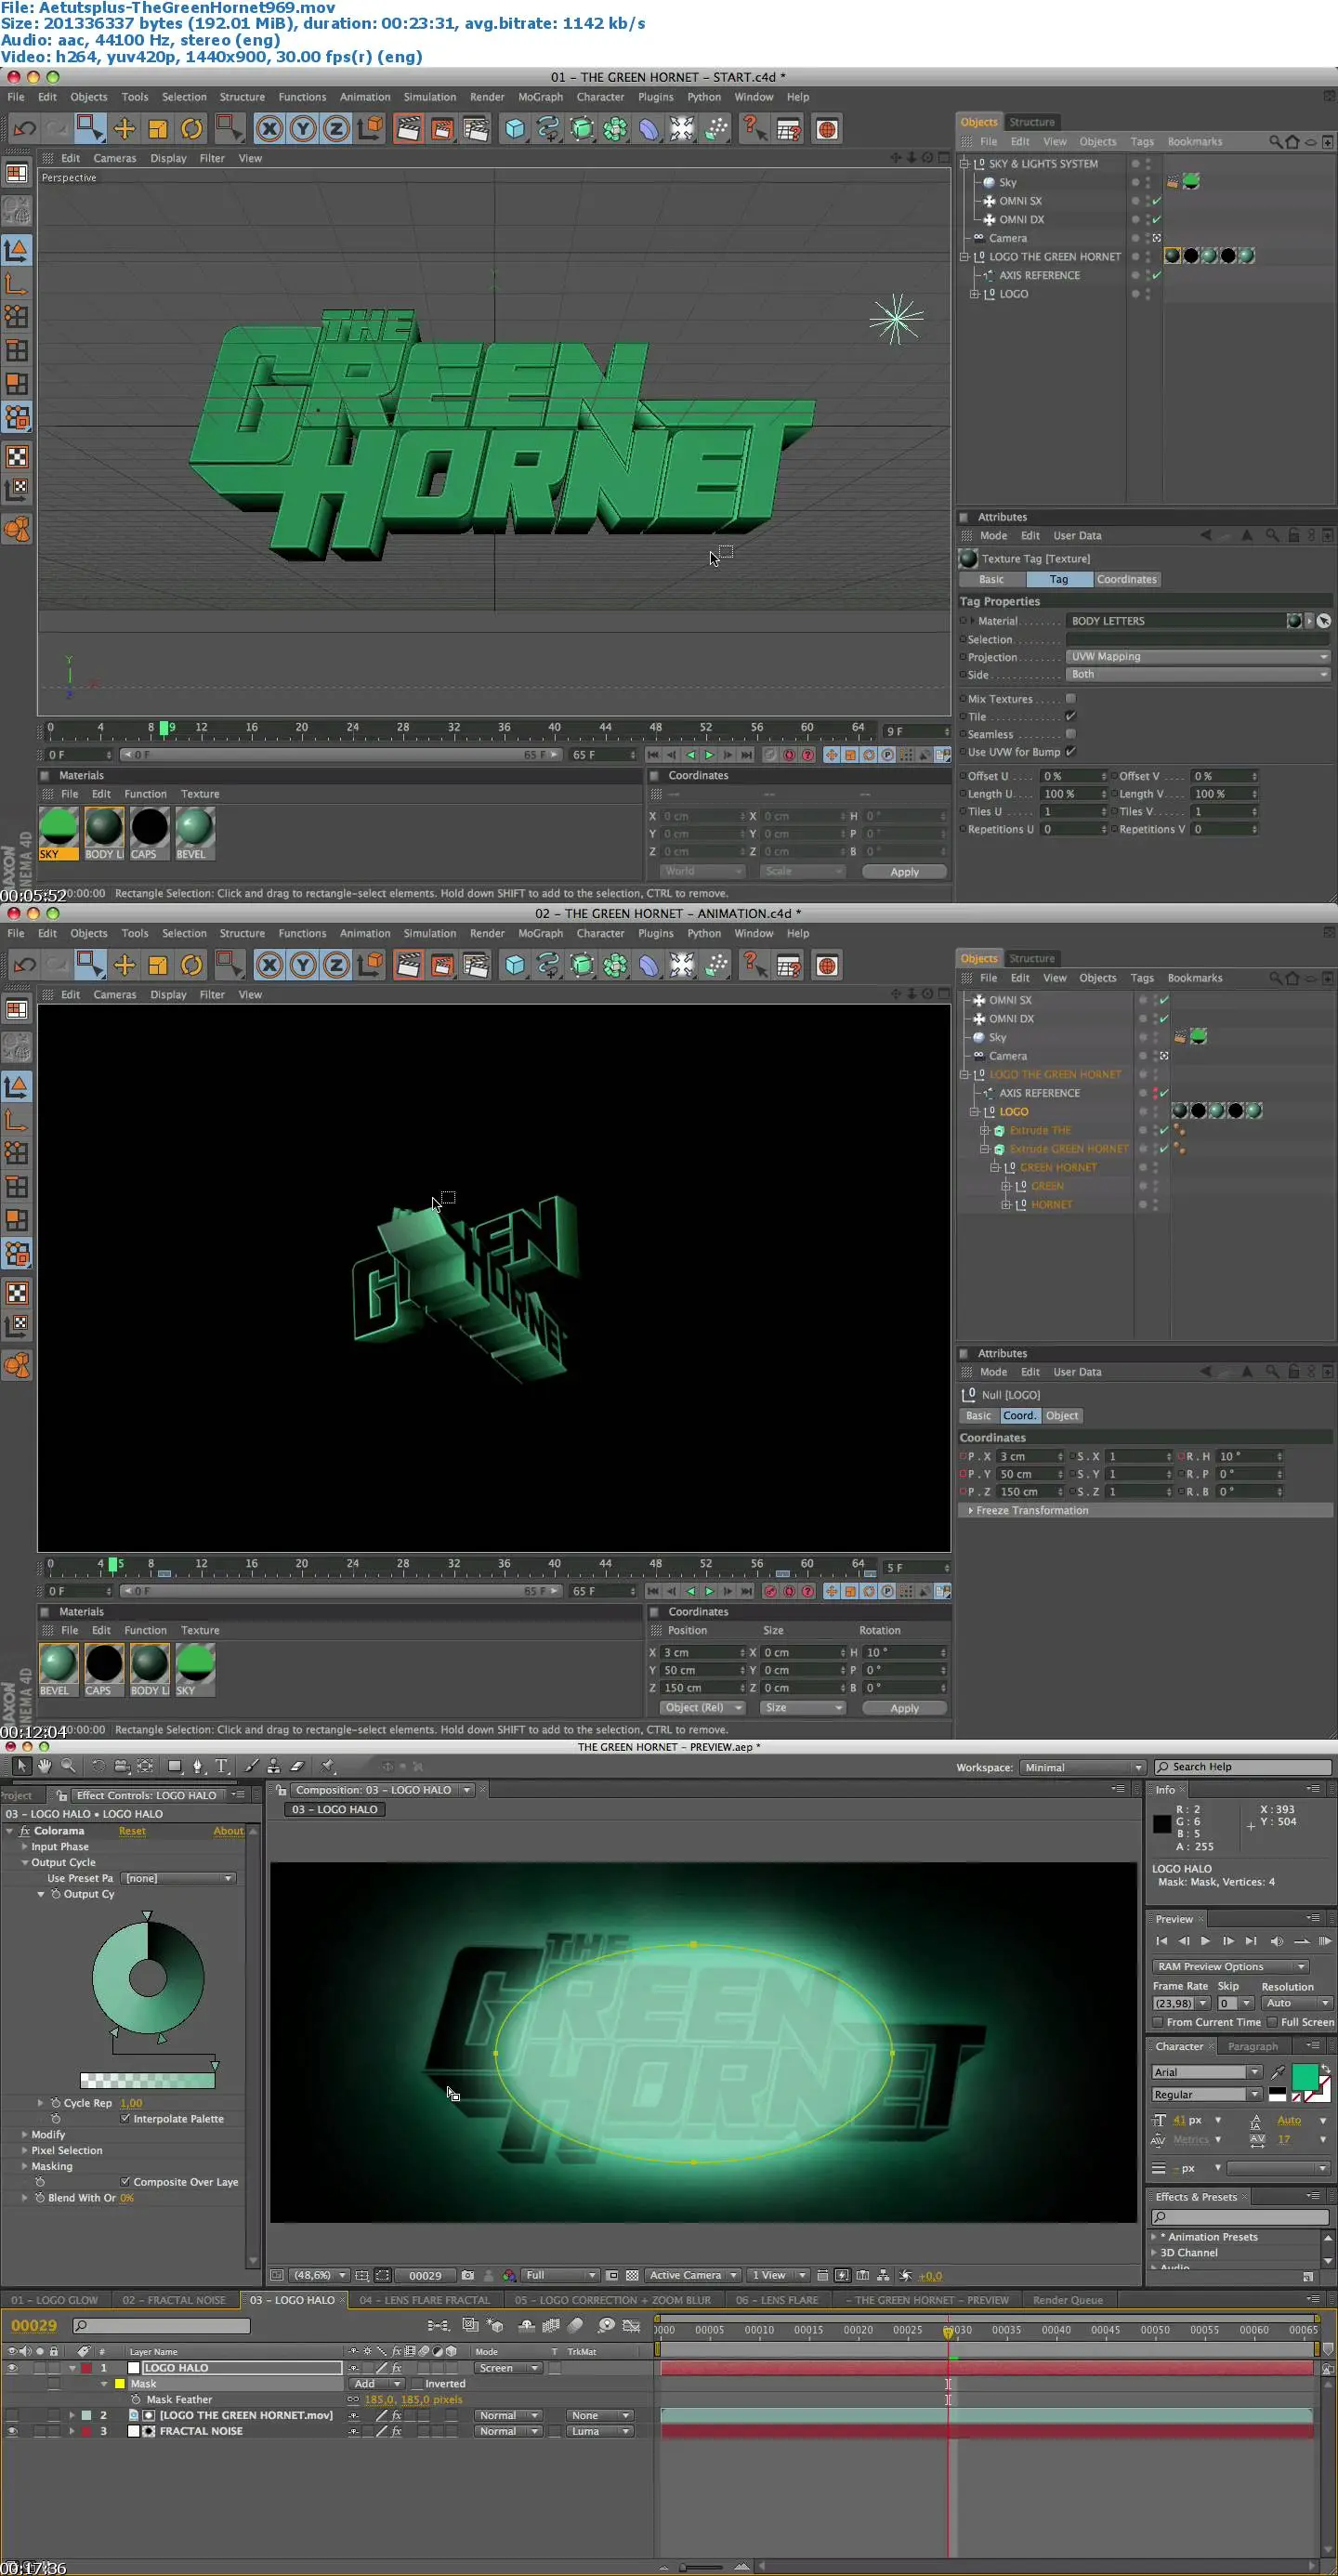Select Puppet Pin tool in After Effects

pyautogui.click(x=327, y=1767)
